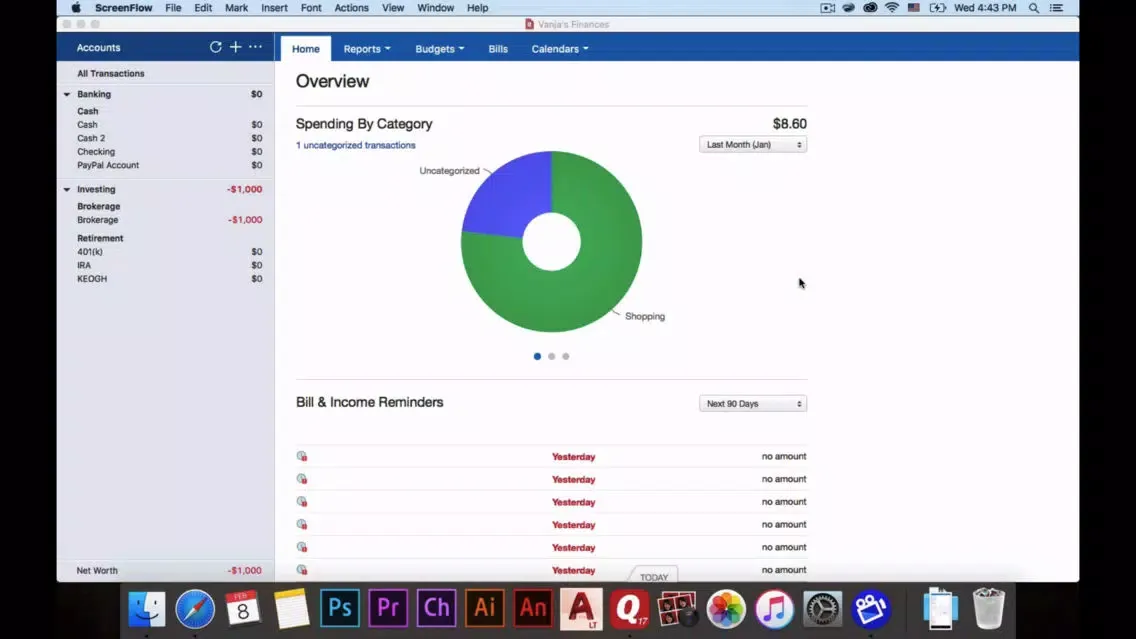Click the refresh accounts icon in sidebar
1136x639 pixels.
[x=215, y=47]
